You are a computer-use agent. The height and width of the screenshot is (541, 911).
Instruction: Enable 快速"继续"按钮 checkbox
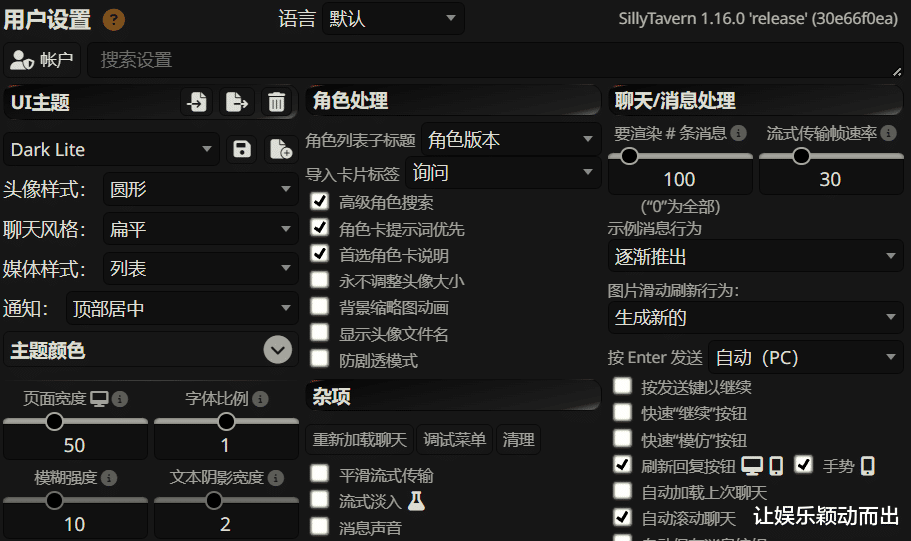point(622,412)
